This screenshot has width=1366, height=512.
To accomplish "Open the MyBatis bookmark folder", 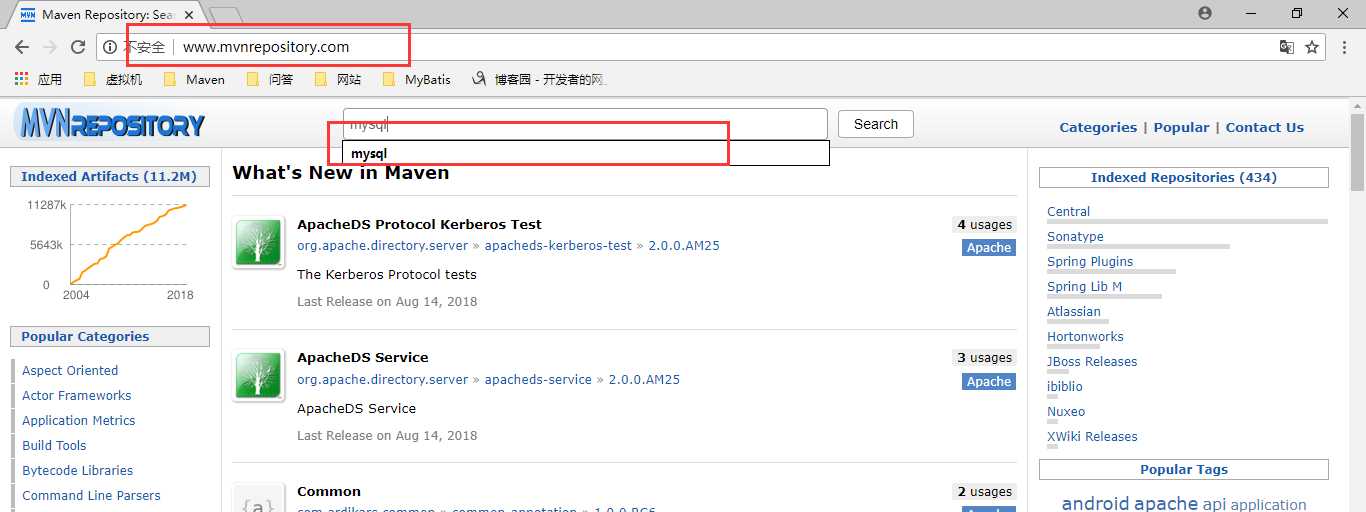I will click(x=417, y=79).
